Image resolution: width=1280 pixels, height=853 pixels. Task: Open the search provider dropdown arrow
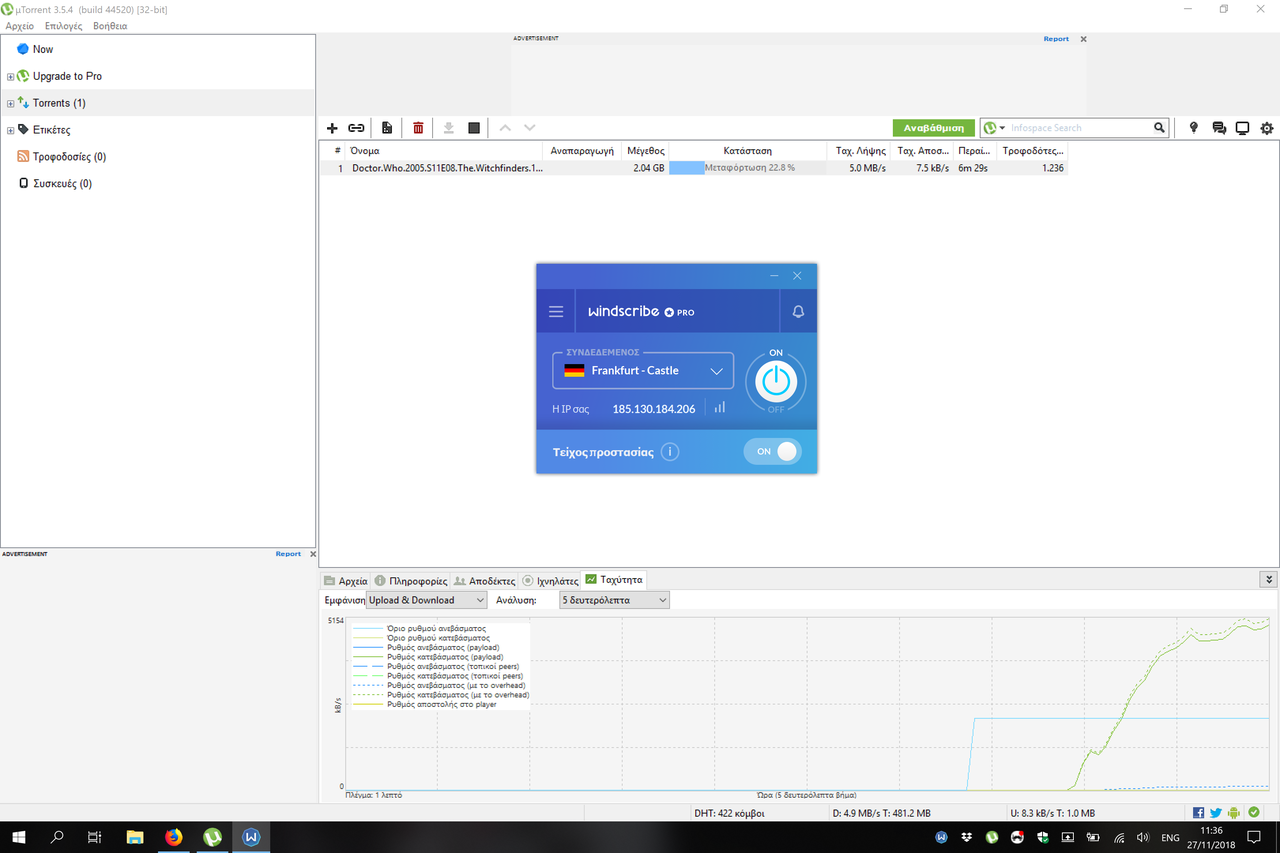click(x=1002, y=128)
